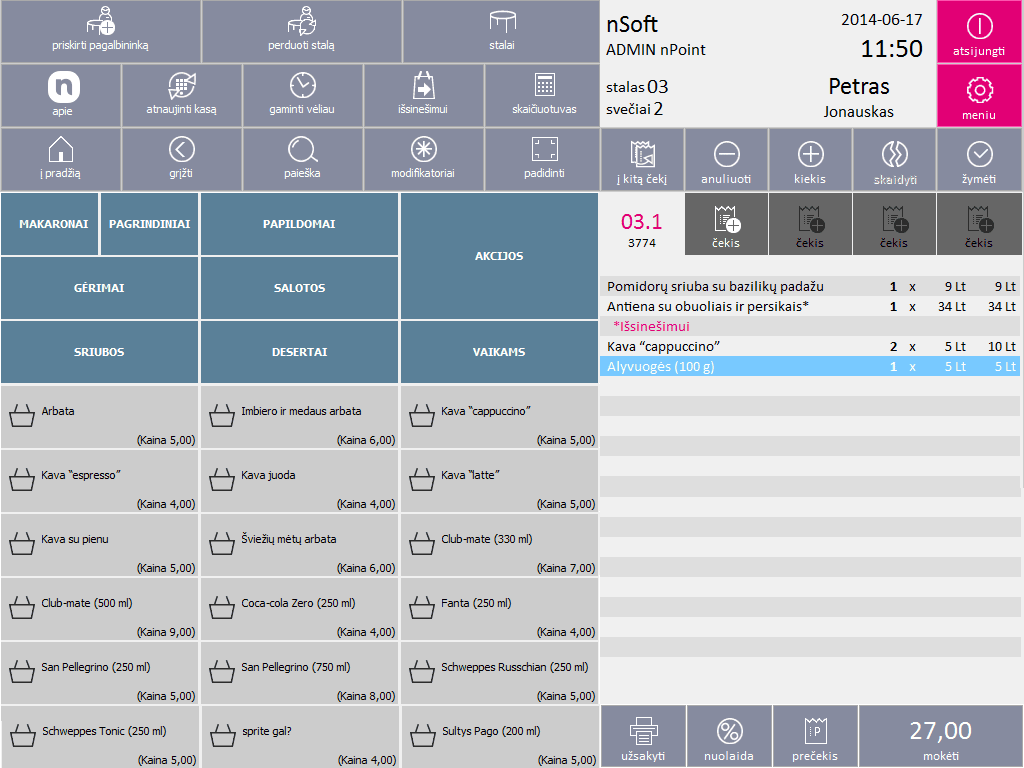Click the paieška search magnifier
The image size is (1024, 768).
[x=302, y=150]
